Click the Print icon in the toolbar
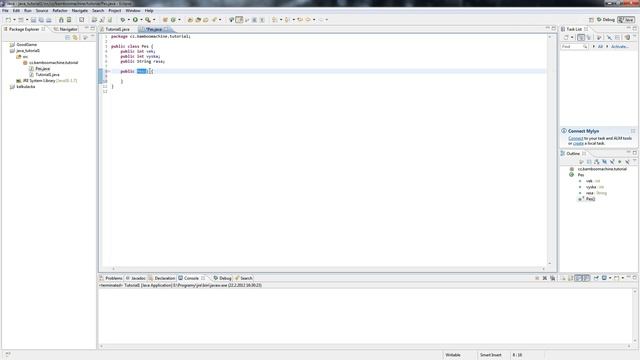640x360 pixels. (x=49, y=20)
